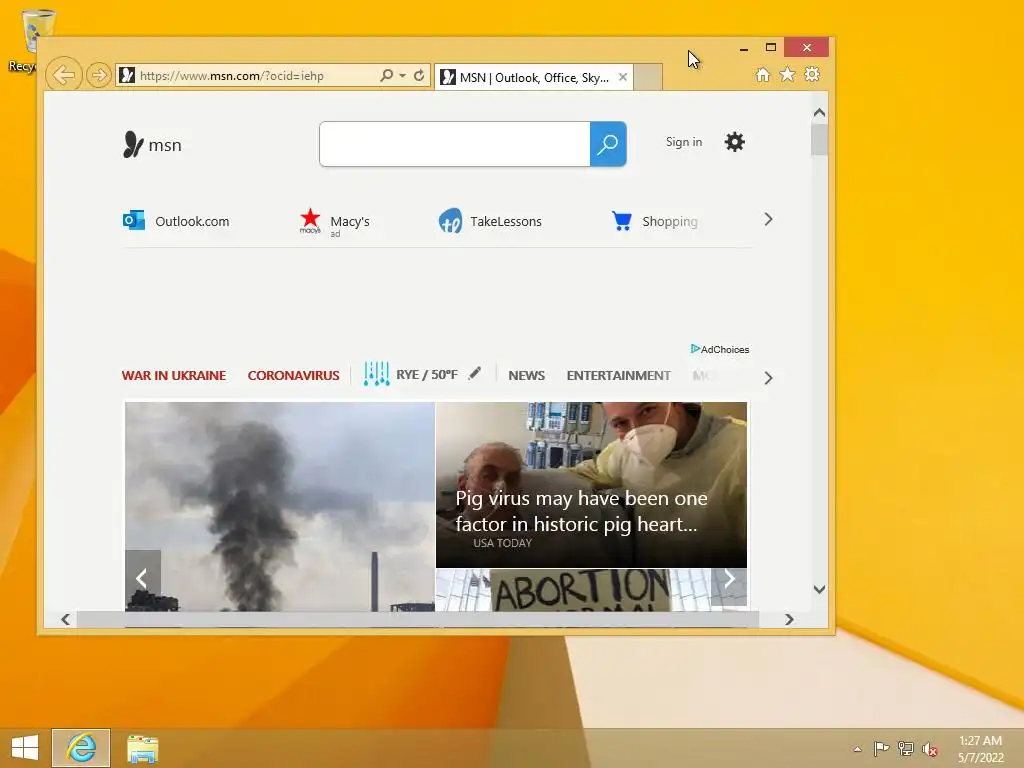Open the taskbar clock showing 1:27 AM
The width and height of the screenshot is (1024, 768).
(980, 749)
